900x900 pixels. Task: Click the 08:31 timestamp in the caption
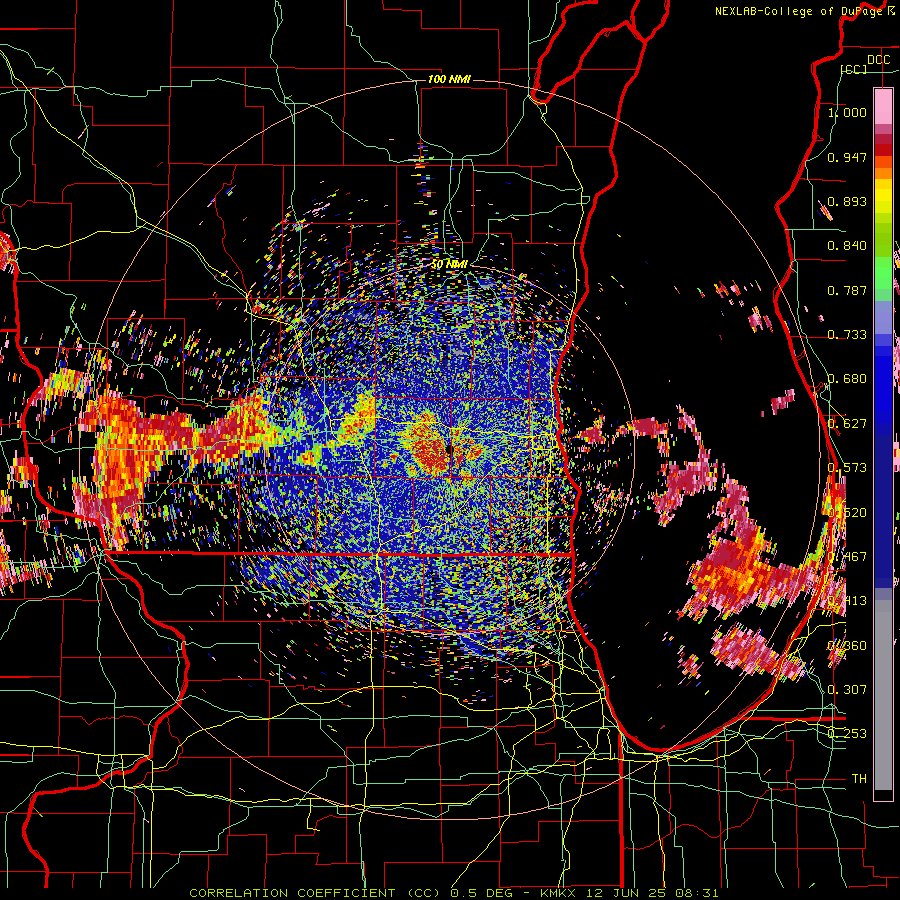point(697,893)
